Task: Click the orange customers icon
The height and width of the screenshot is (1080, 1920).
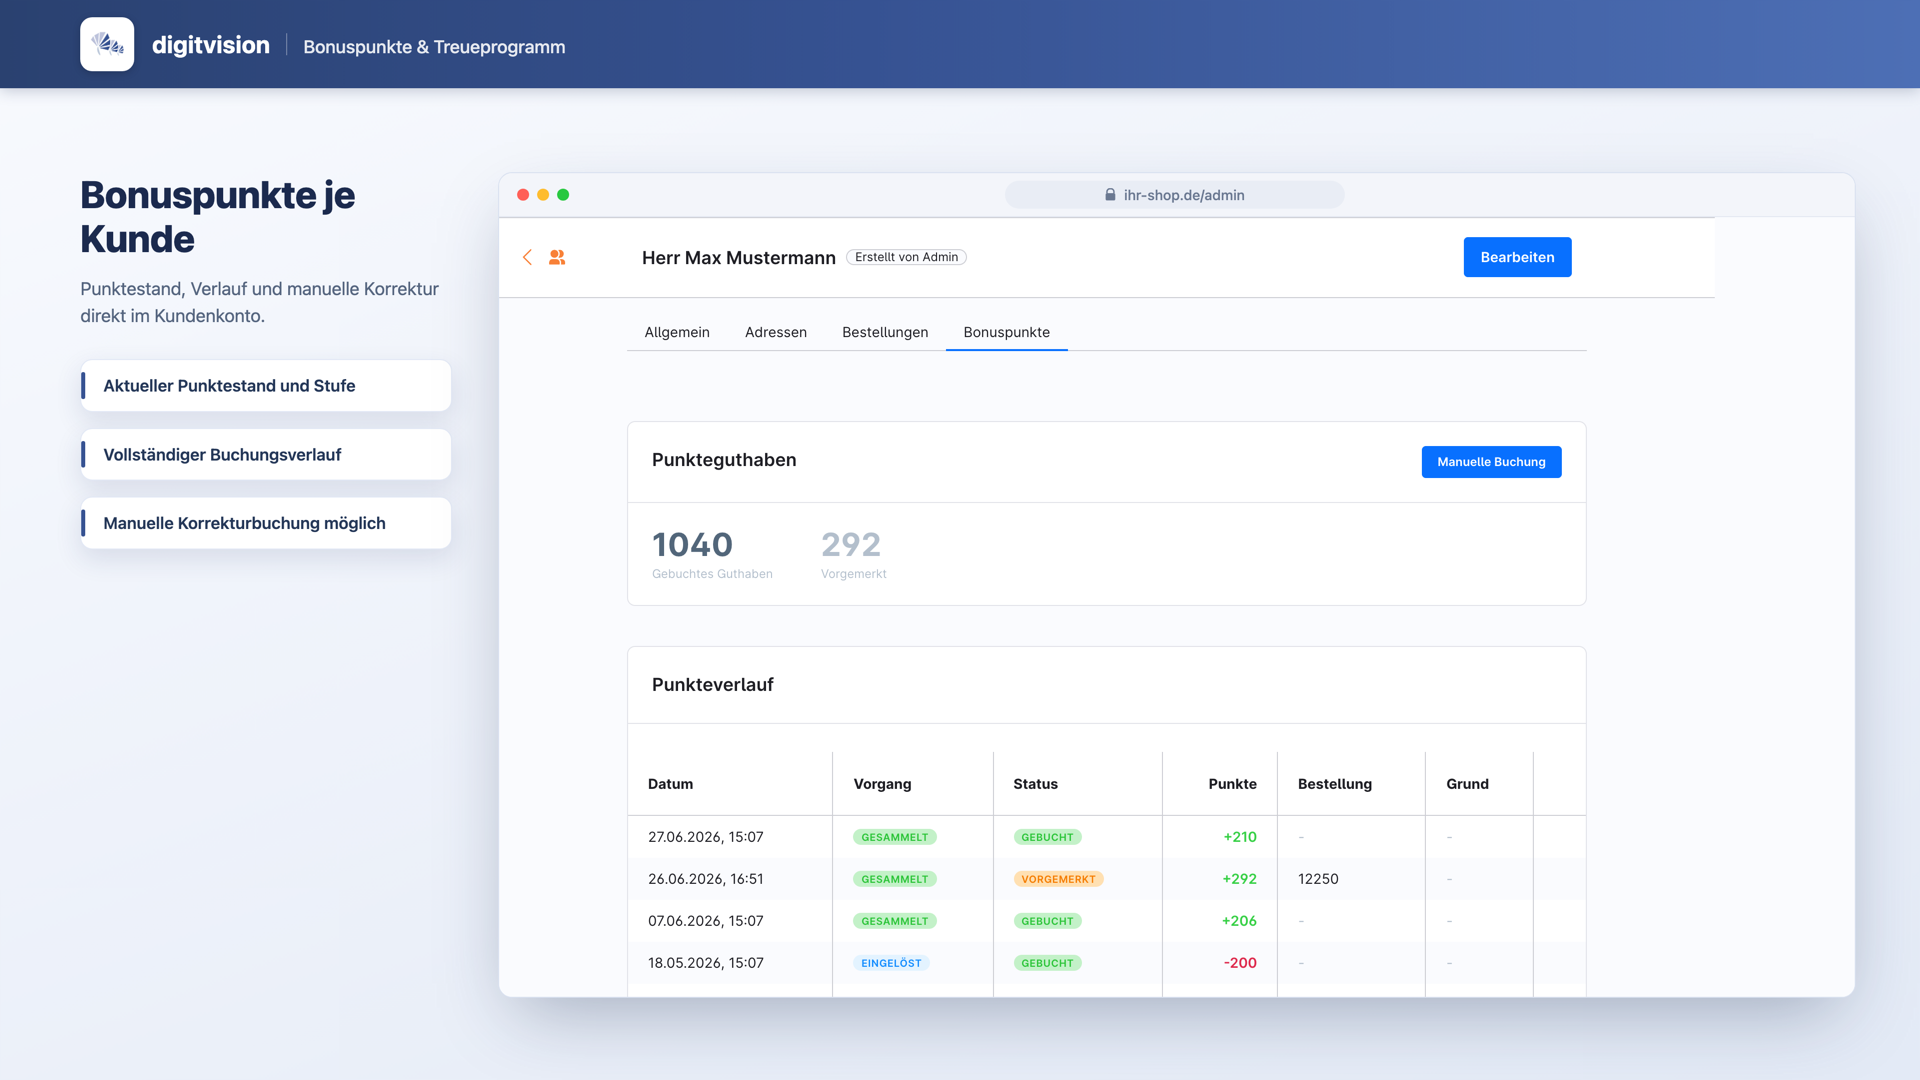Action: click(557, 257)
